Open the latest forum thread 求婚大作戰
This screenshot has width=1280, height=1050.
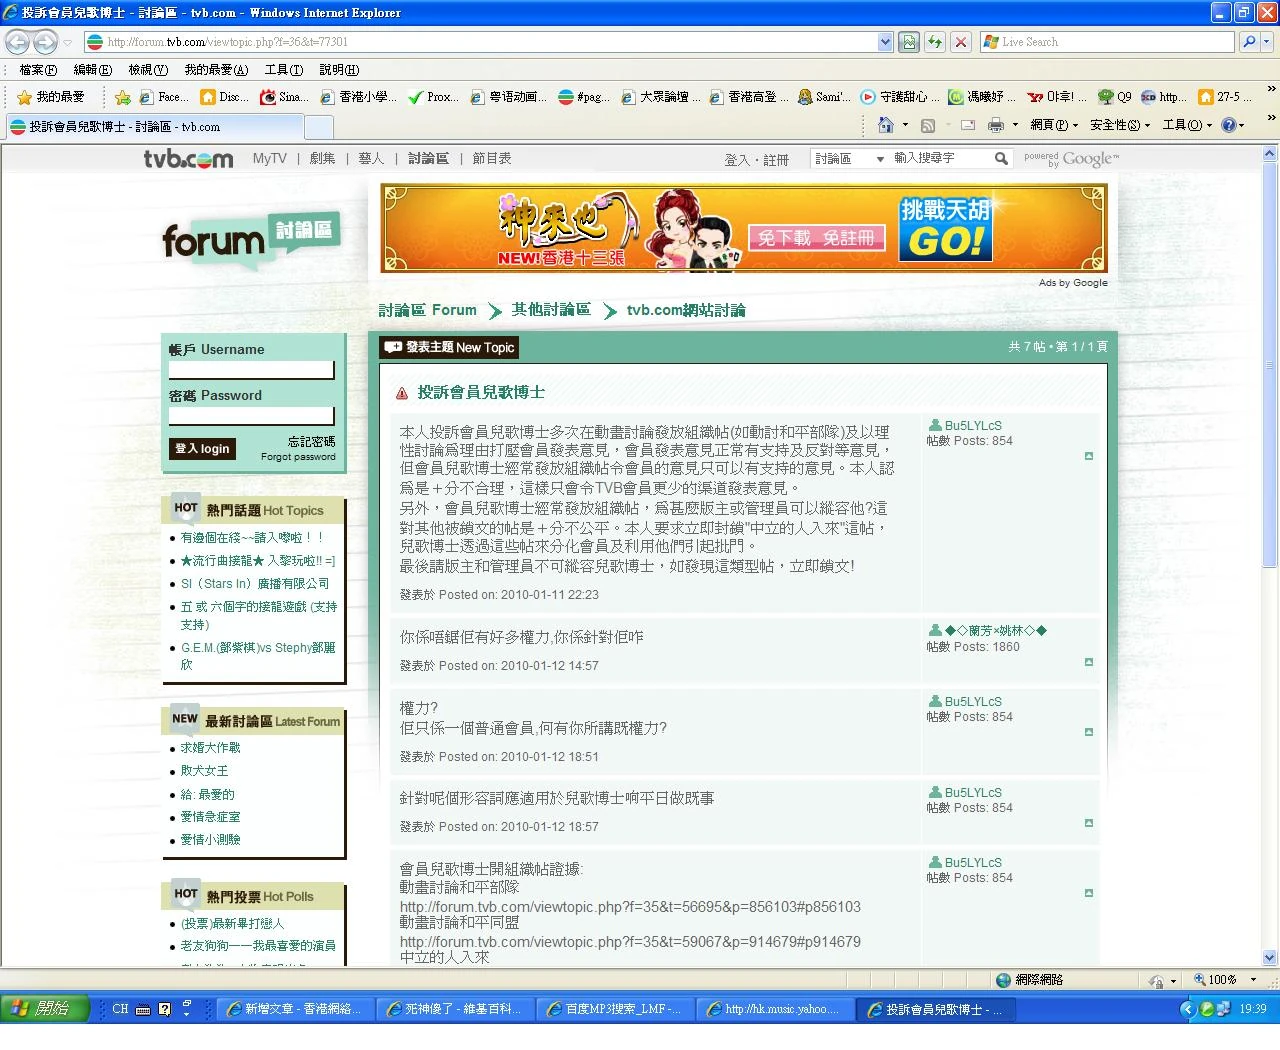[x=210, y=748]
